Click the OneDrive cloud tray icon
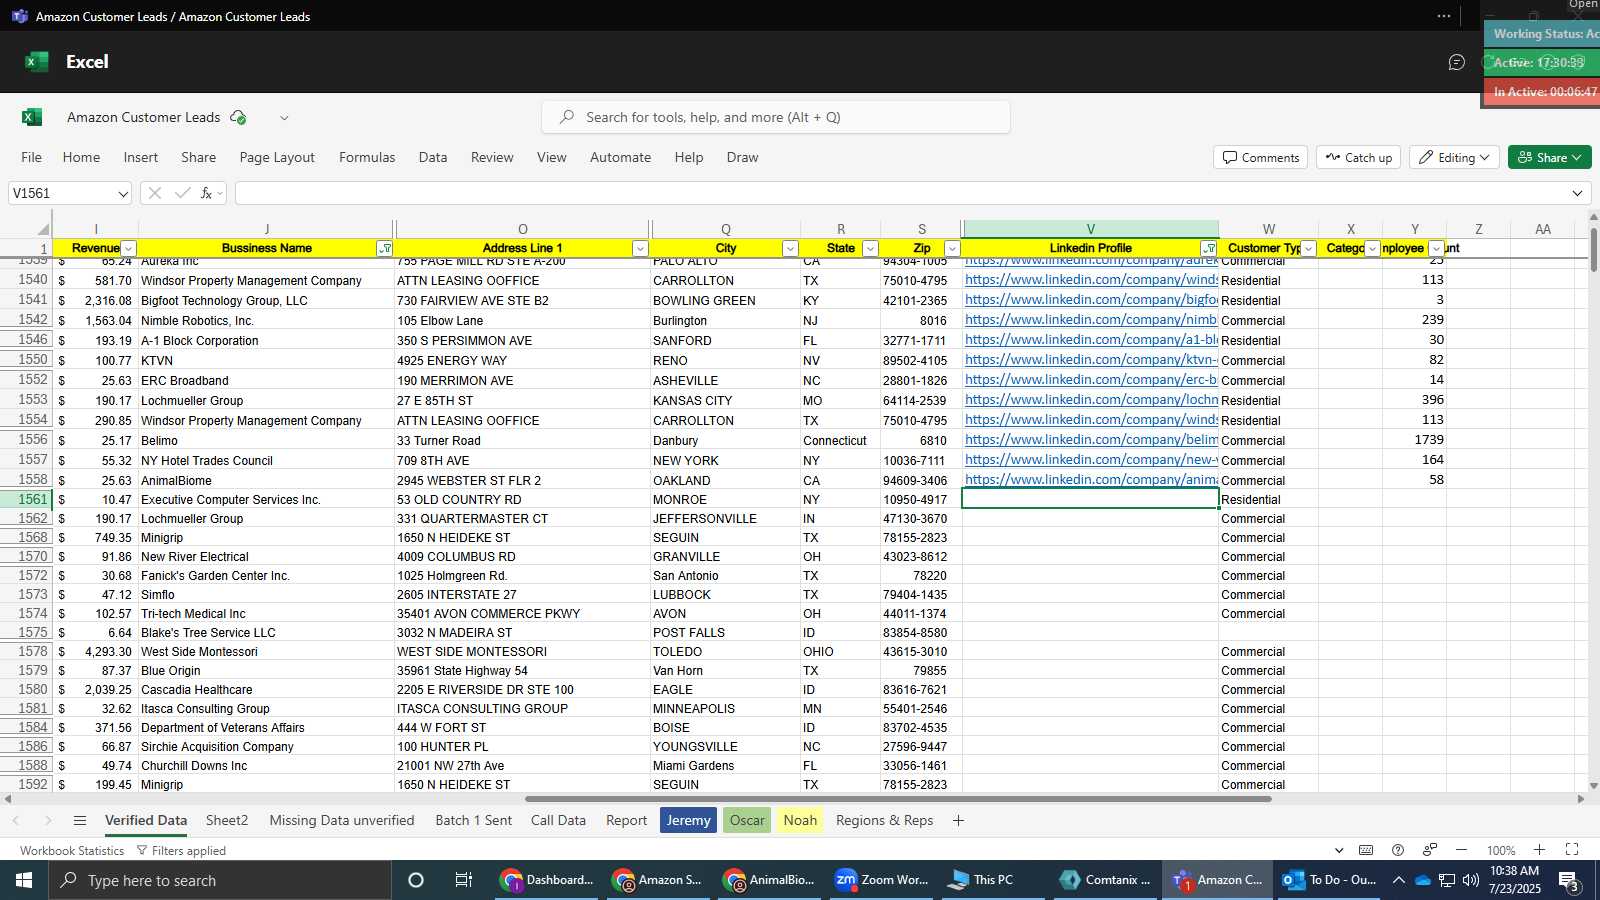Screen dimensions: 1600x900 pyautogui.click(x=1422, y=880)
